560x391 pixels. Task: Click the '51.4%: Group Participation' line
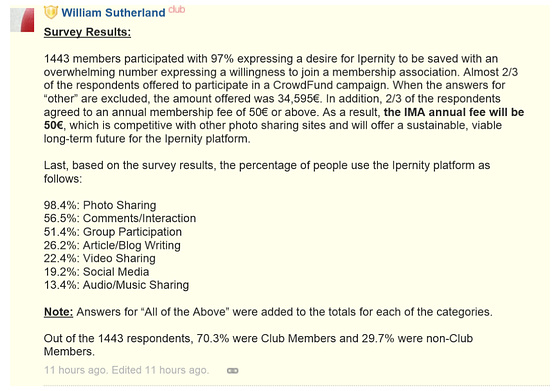point(112,232)
